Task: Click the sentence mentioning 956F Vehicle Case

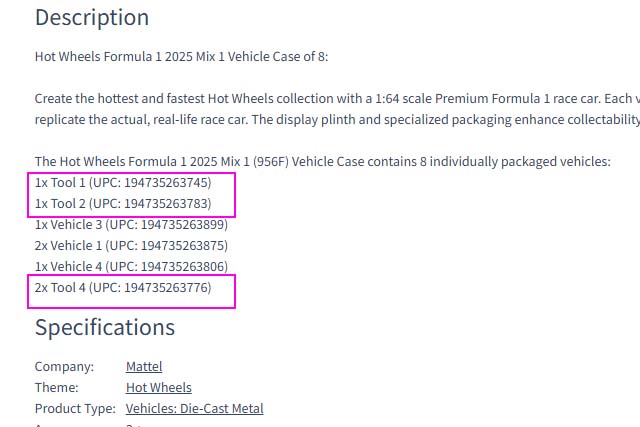Action: 323,161
